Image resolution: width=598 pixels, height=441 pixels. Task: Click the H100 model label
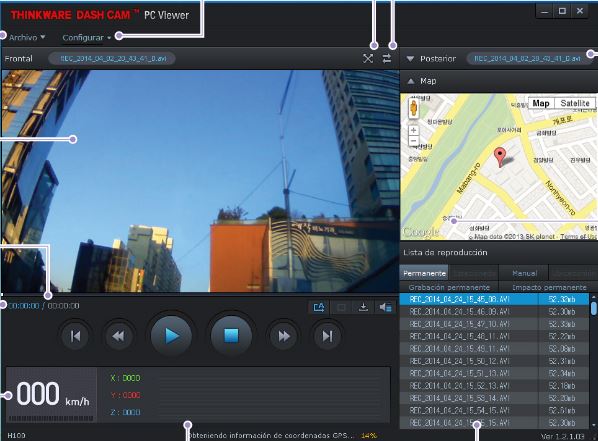(16, 435)
